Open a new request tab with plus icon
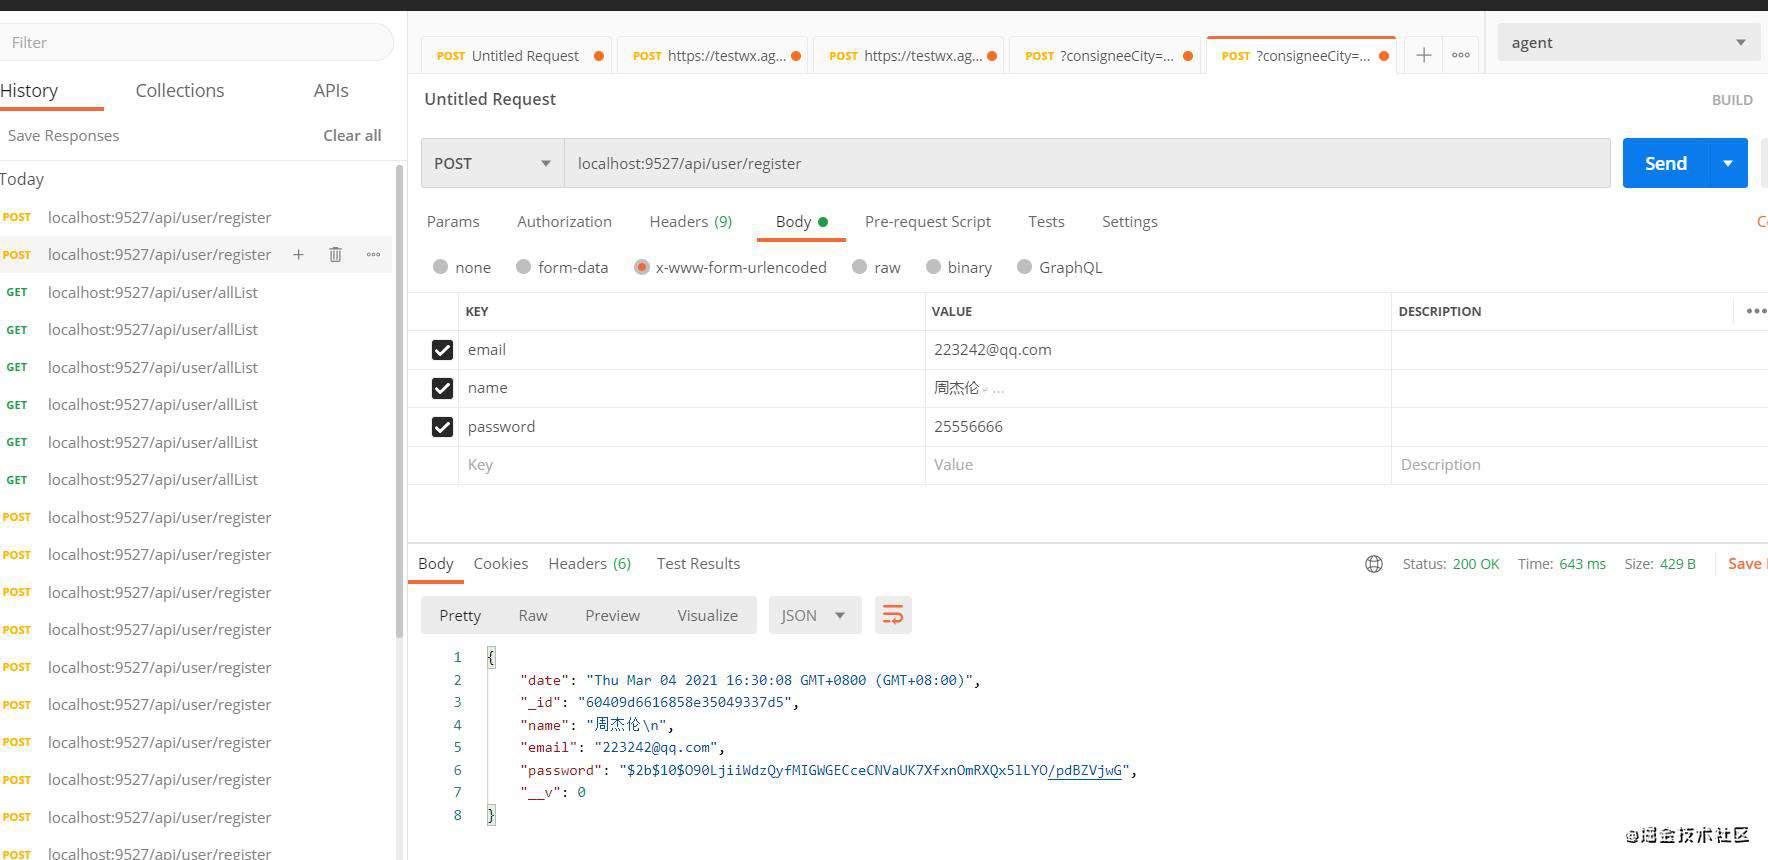Screen dimensions: 1768x860 1423,55
